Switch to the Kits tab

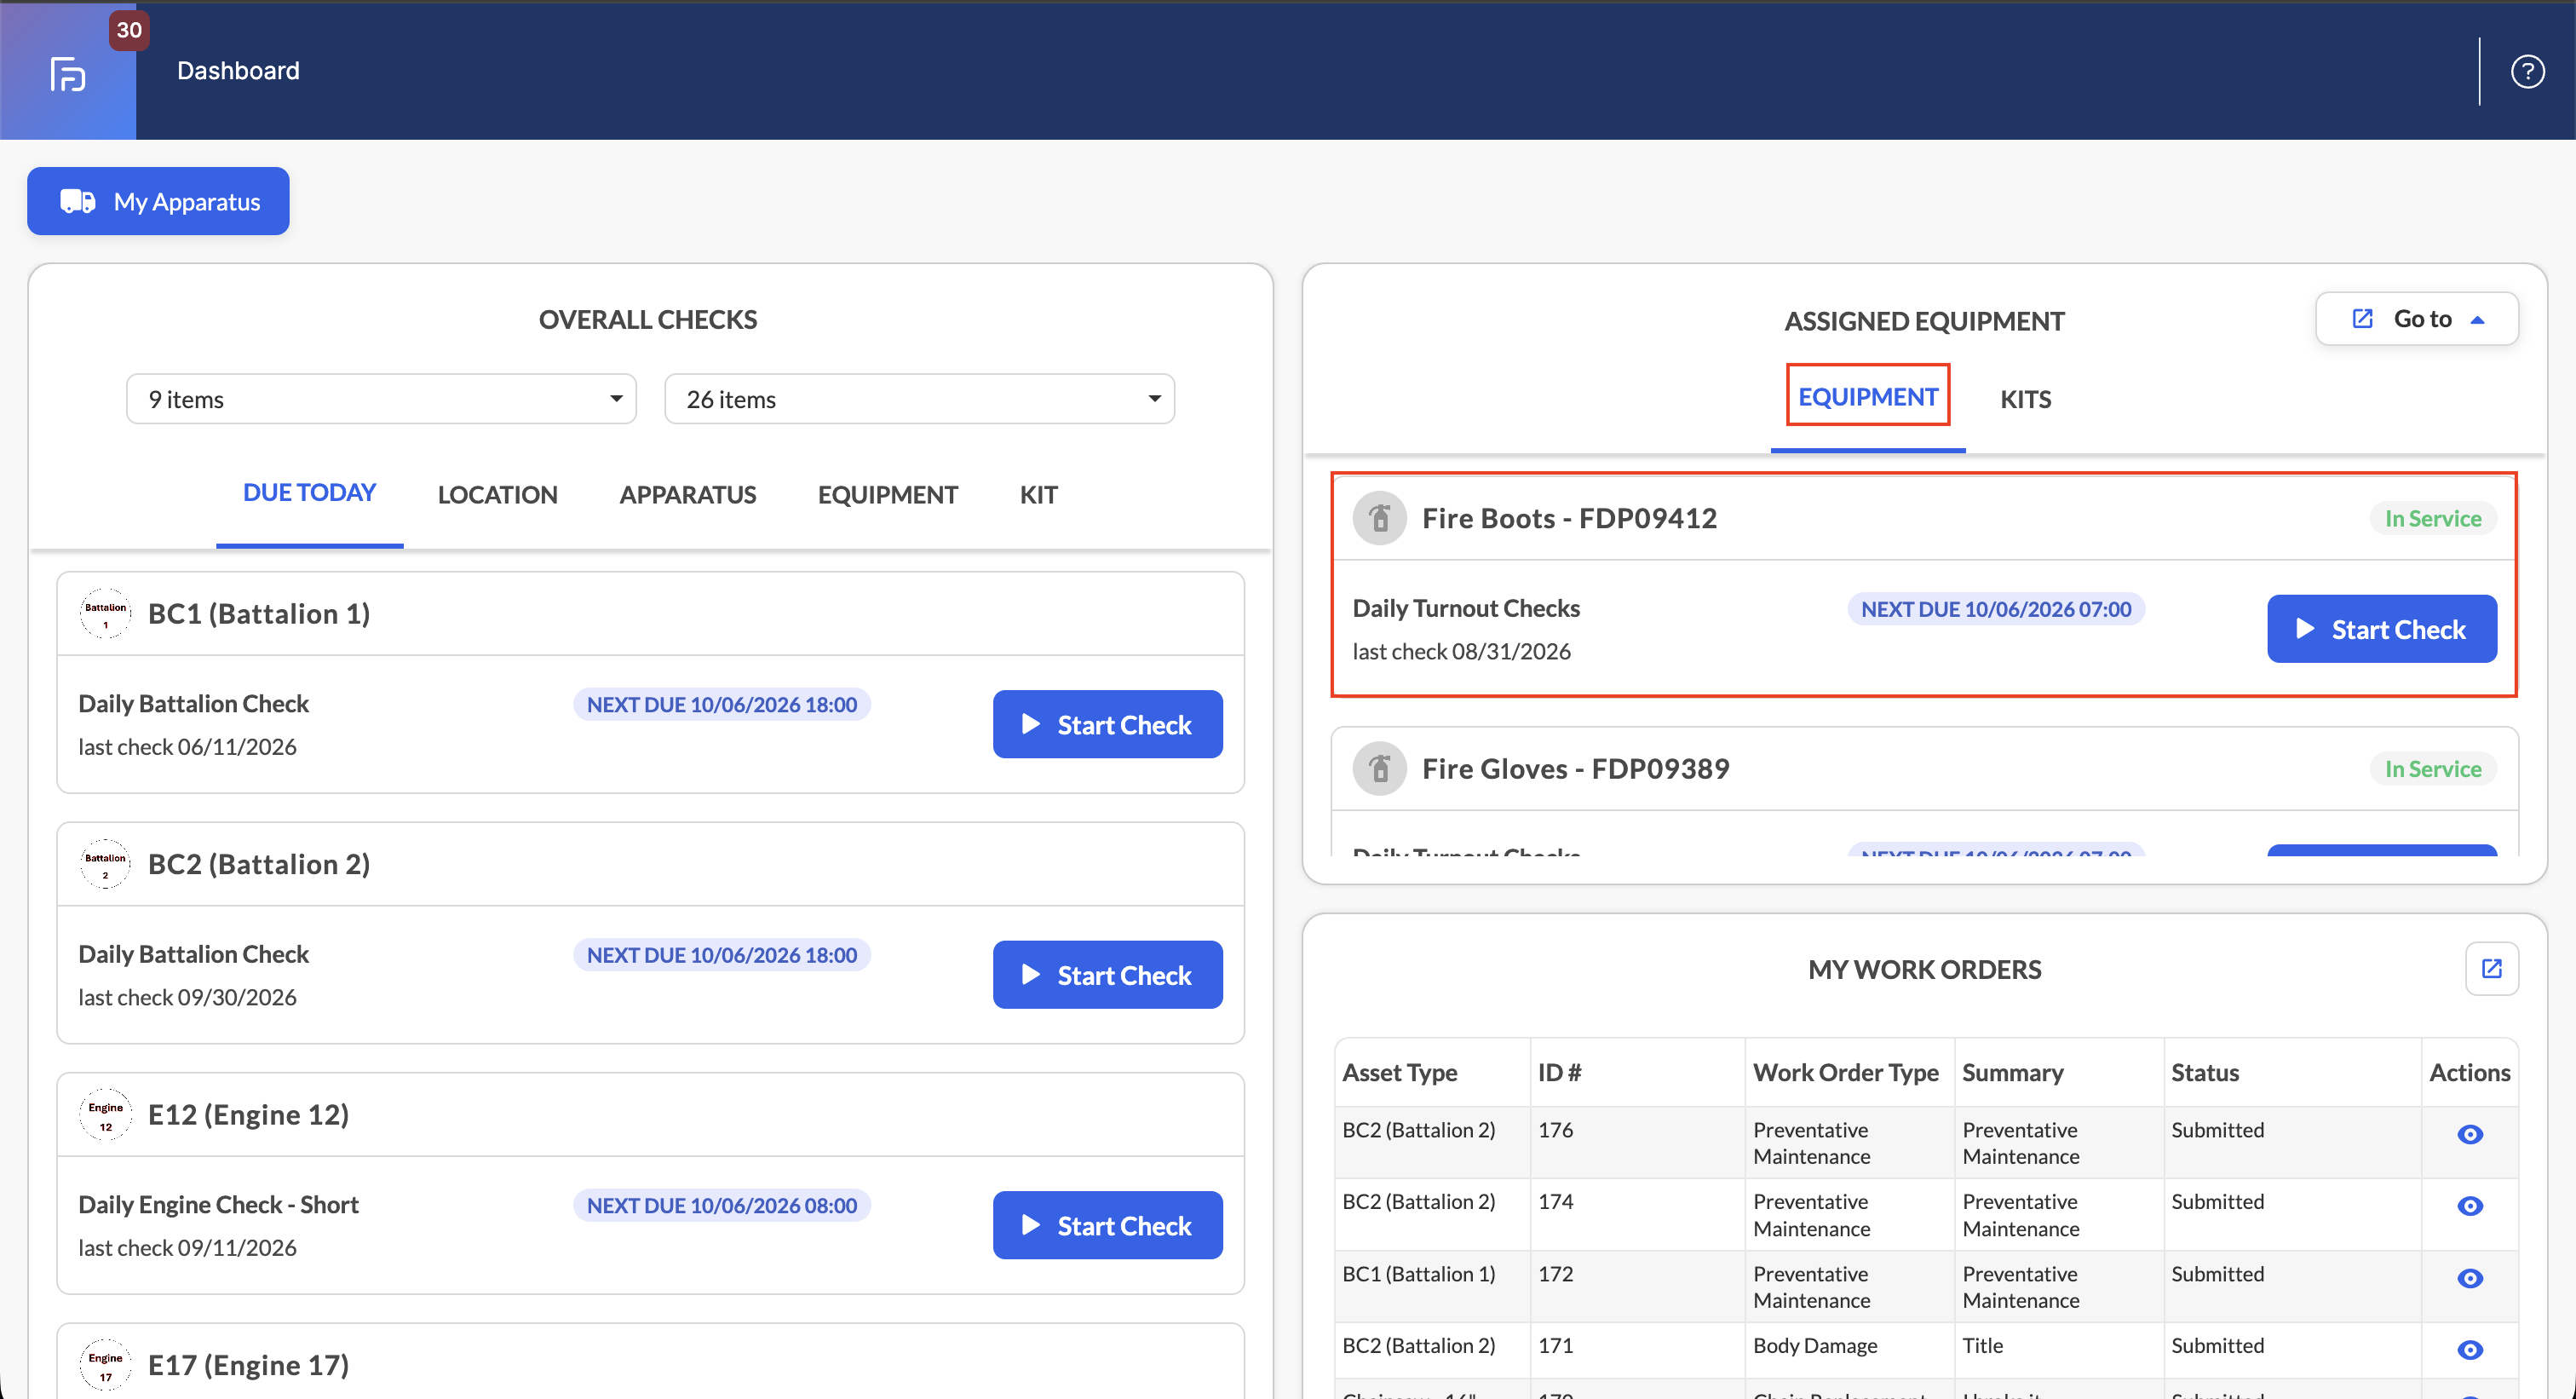click(x=2025, y=399)
